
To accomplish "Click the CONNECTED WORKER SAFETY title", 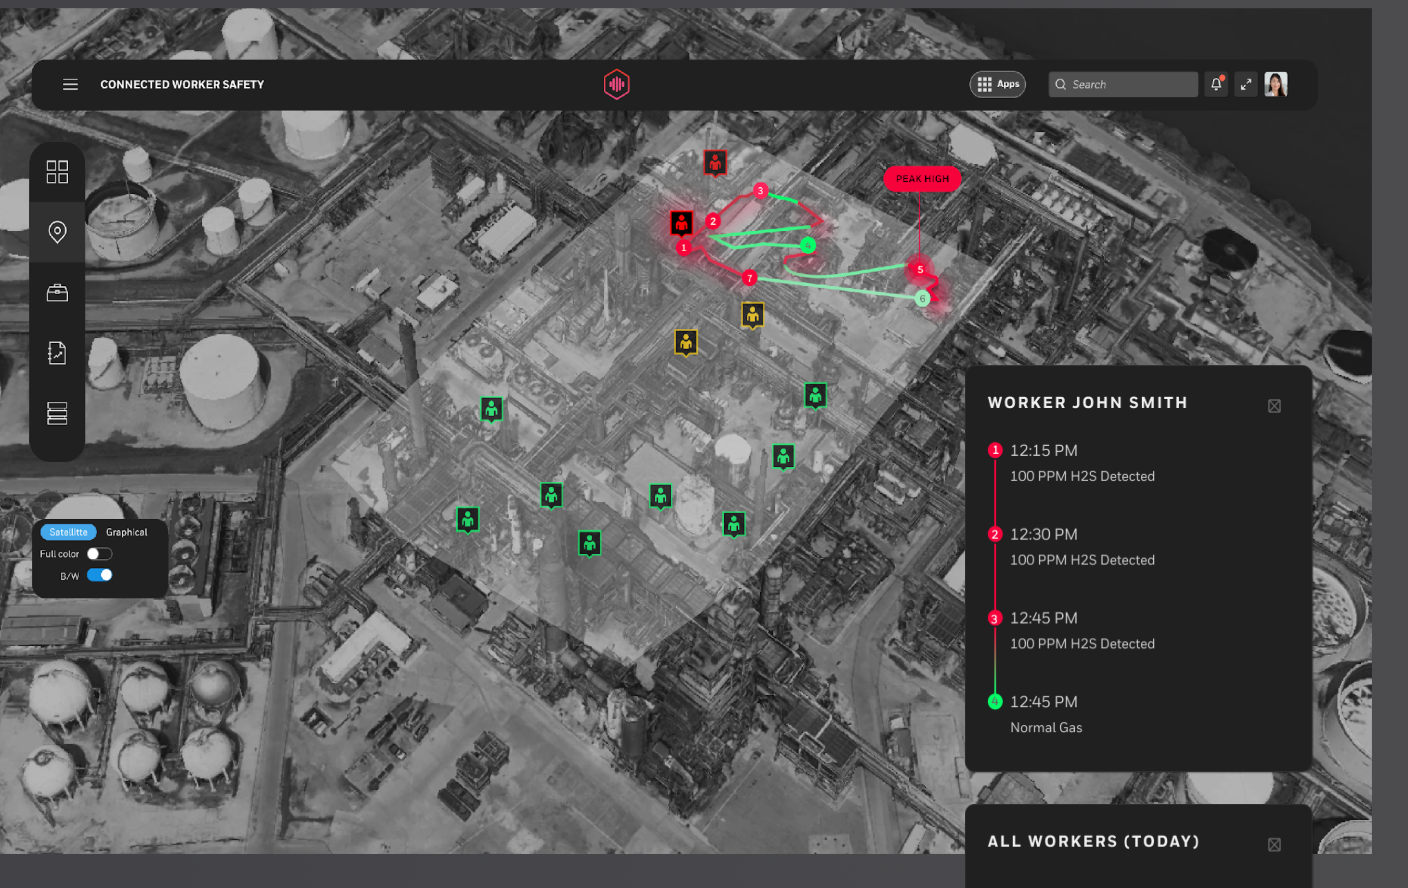I will coord(182,85).
